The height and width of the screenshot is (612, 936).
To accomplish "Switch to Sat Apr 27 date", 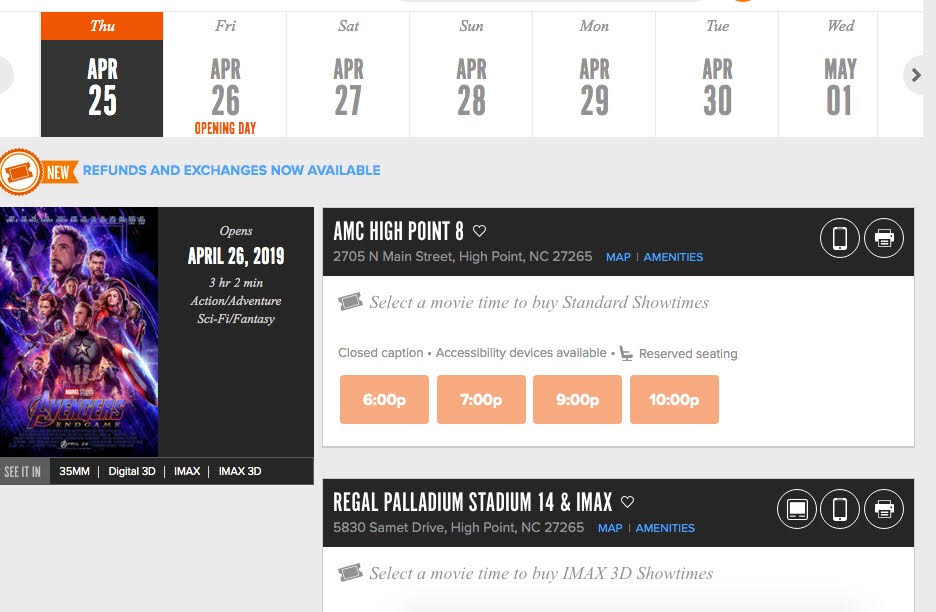I will [348, 75].
